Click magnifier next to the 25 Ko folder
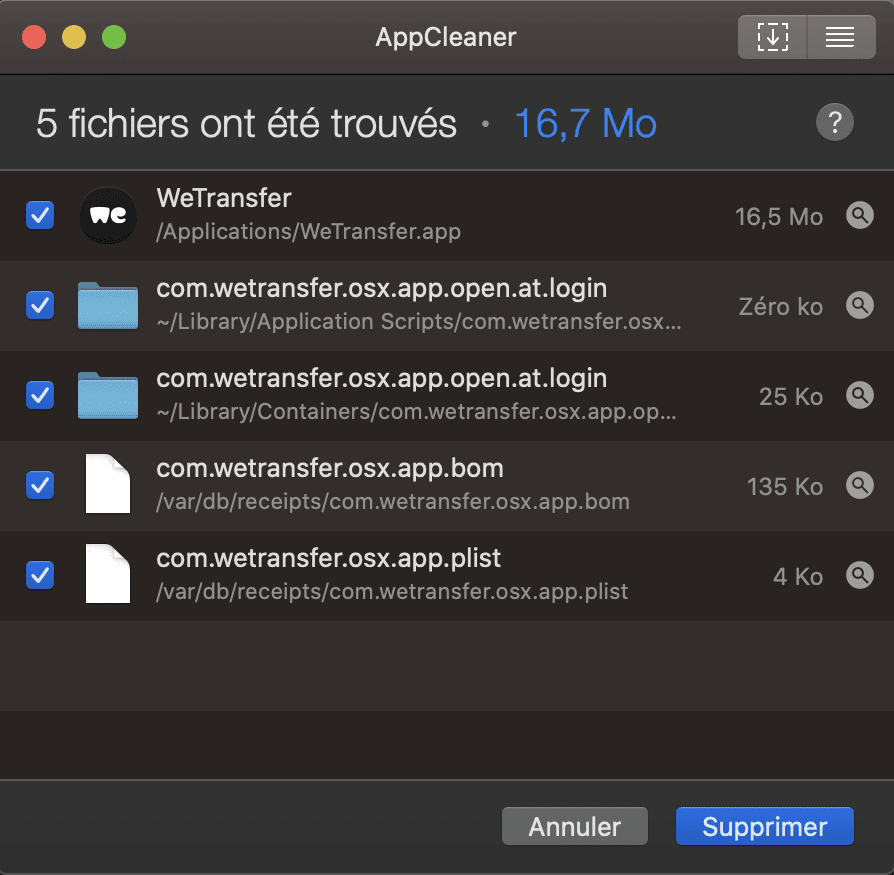Viewport: 894px width, 875px height. click(860, 396)
